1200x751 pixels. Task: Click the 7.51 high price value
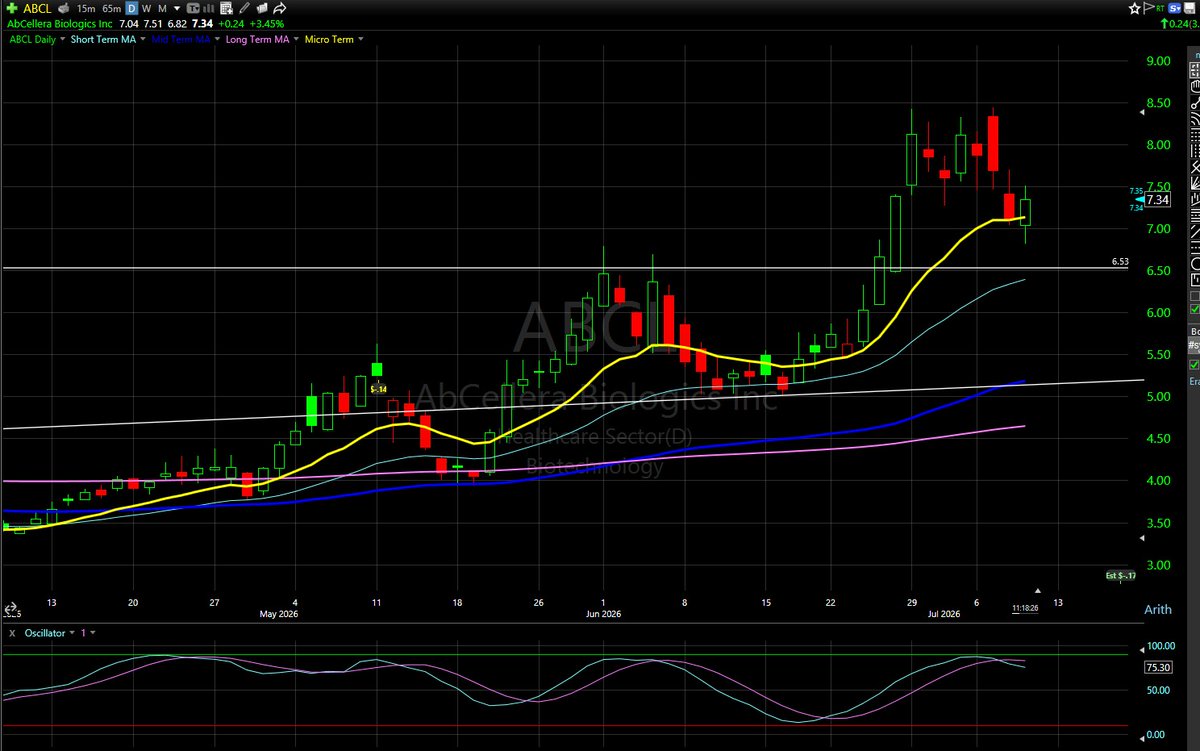coord(152,24)
